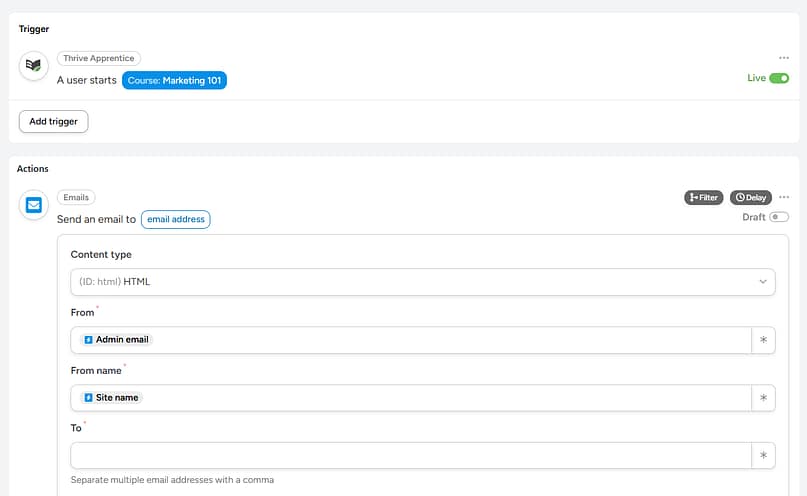Open the trigger three-dot options menu
The width and height of the screenshot is (807, 496).
coord(784,58)
